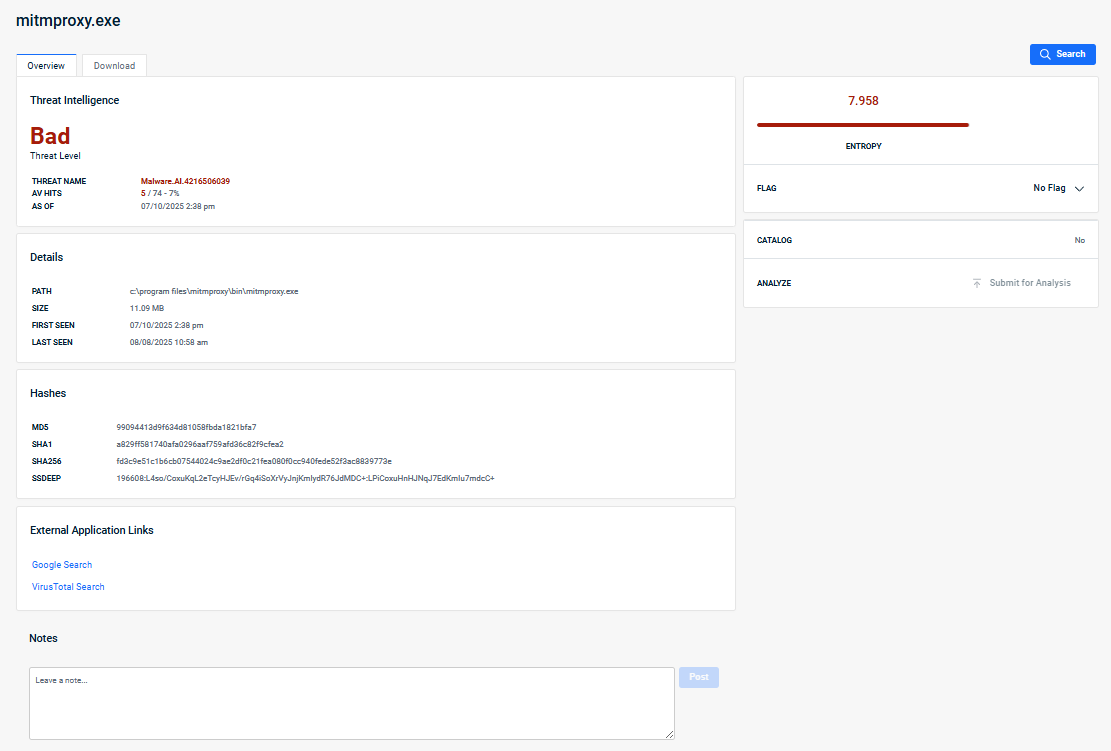Click the magnifier icon in Search button
This screenshot has width=1111, height=751.
tap(1044, 55)
